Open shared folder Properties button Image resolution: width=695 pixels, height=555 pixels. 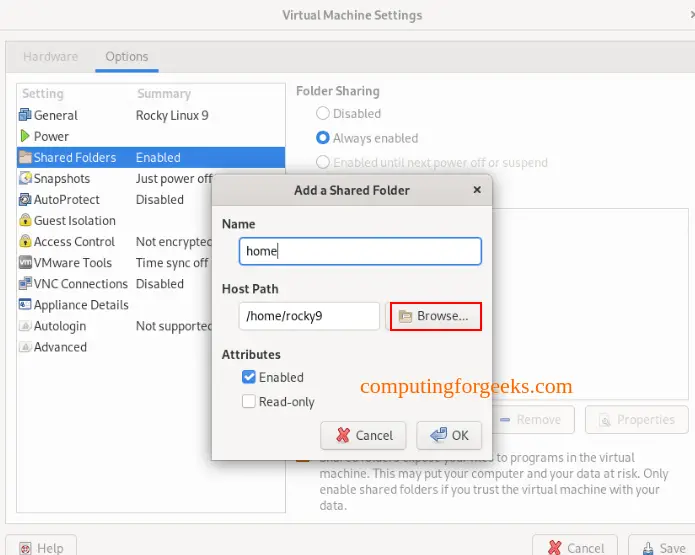[x=637, y=419]
